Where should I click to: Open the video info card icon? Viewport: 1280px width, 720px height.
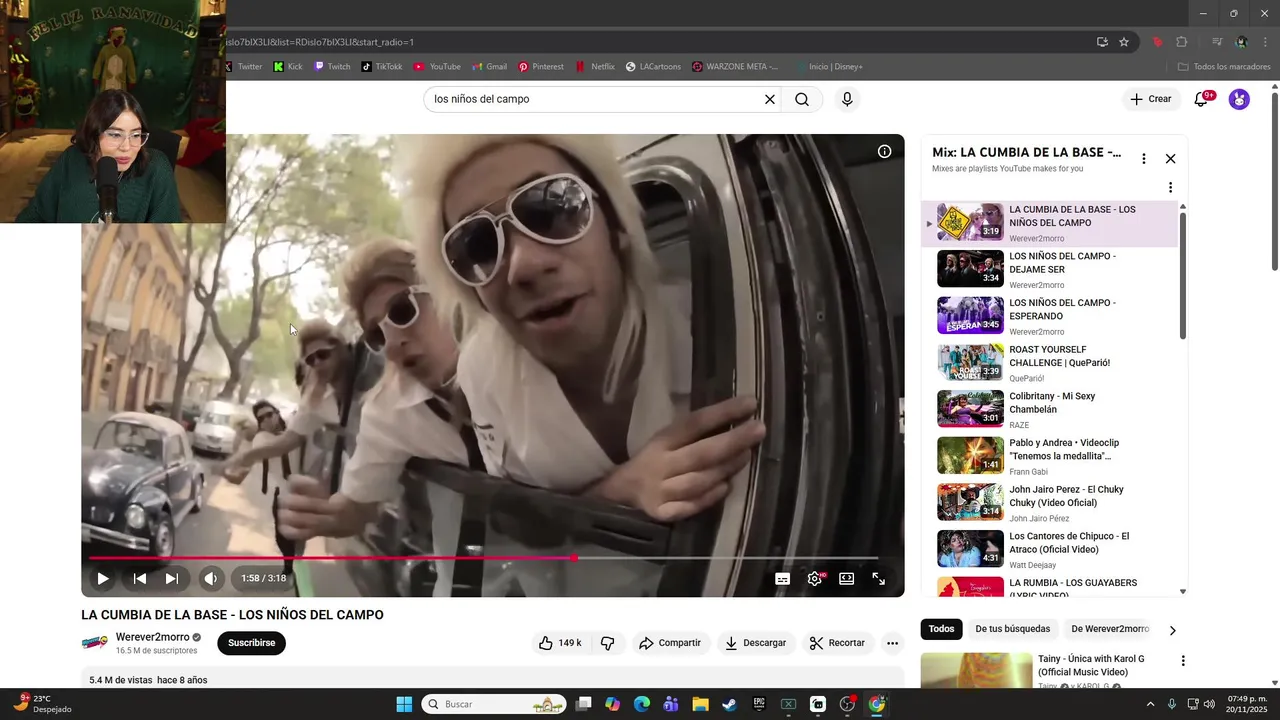tap(884, 152)
